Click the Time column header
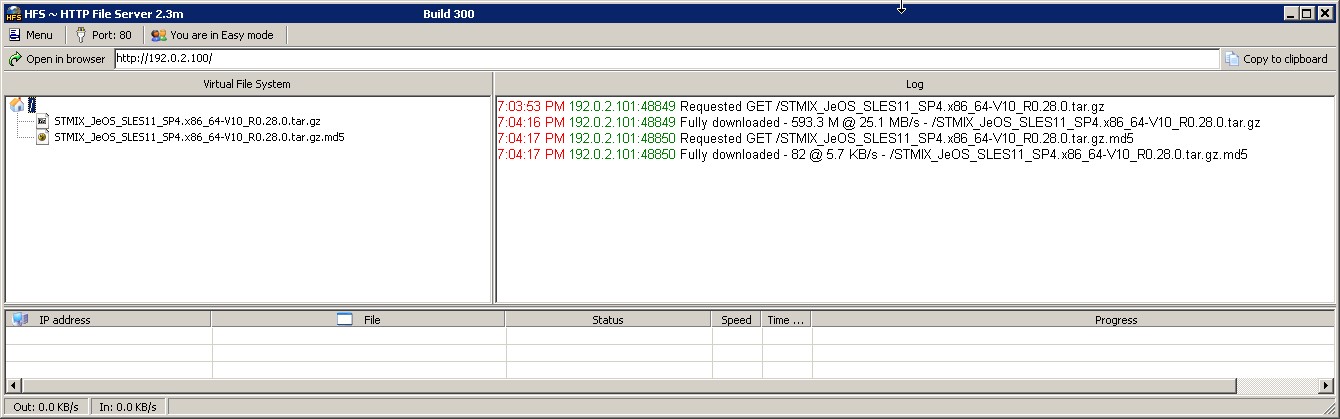The image size is (1340, 419). point(786,320)
